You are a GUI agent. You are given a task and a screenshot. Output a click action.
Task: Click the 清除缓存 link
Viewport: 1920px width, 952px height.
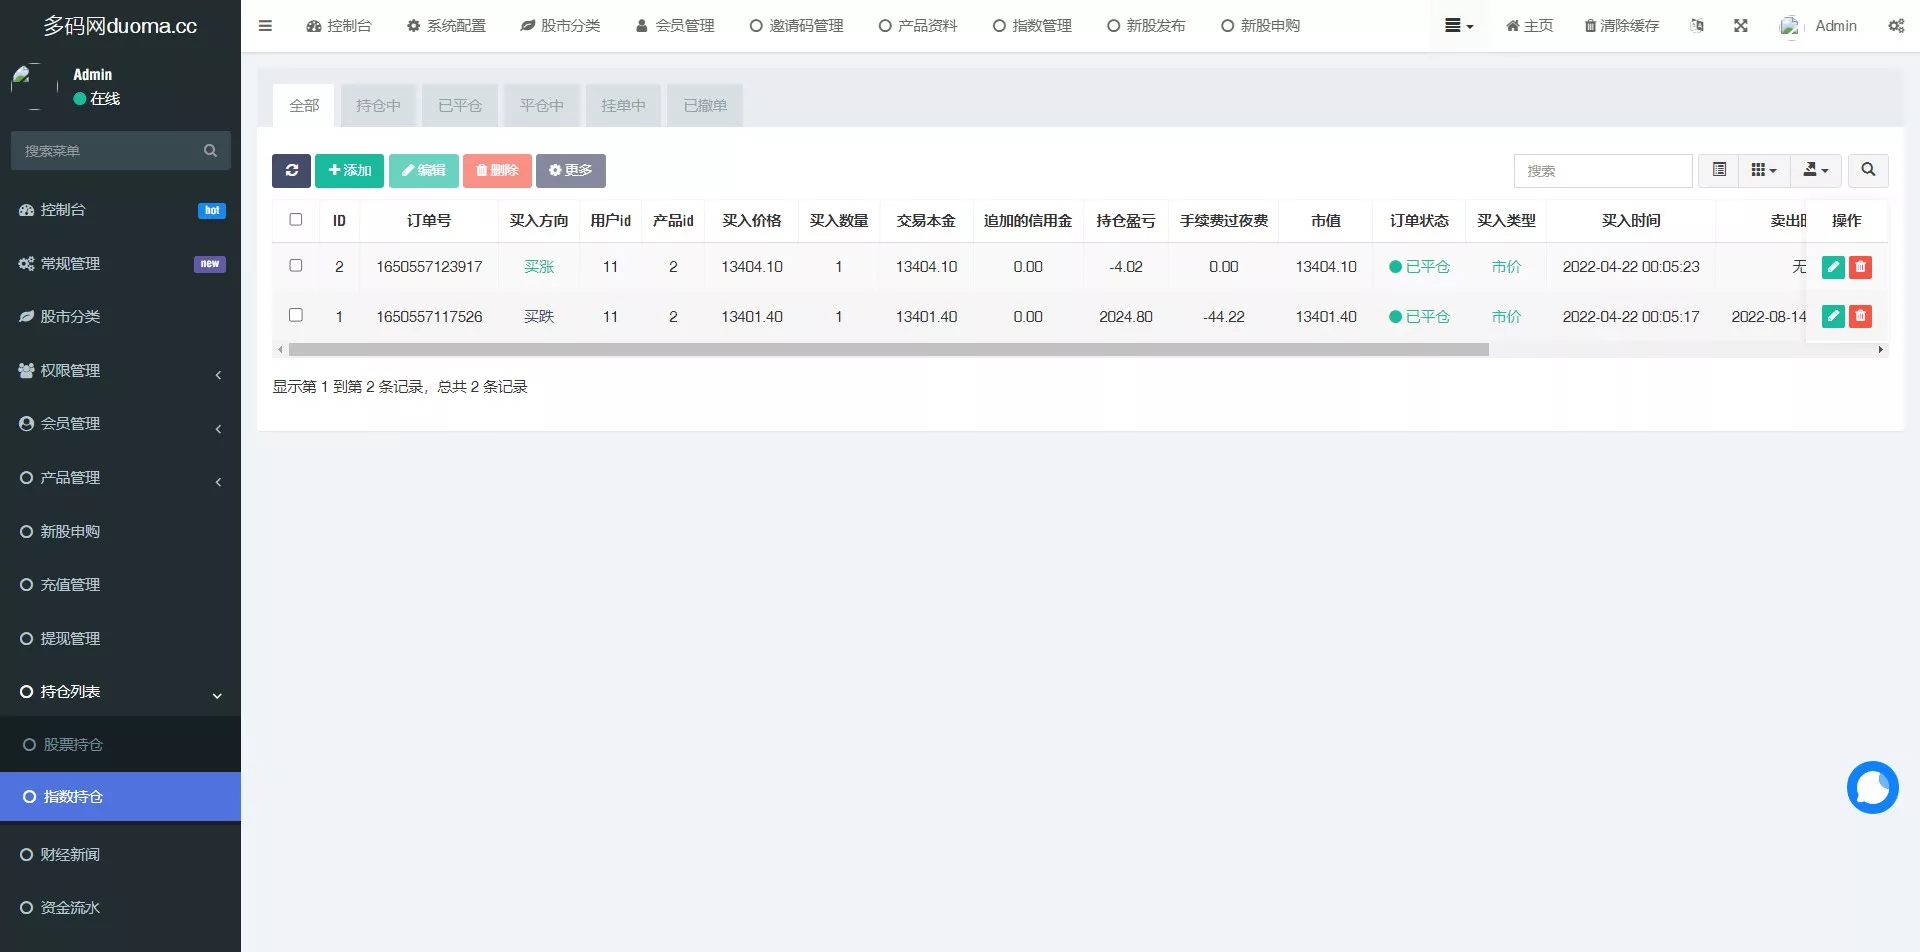click(1621, 26)
